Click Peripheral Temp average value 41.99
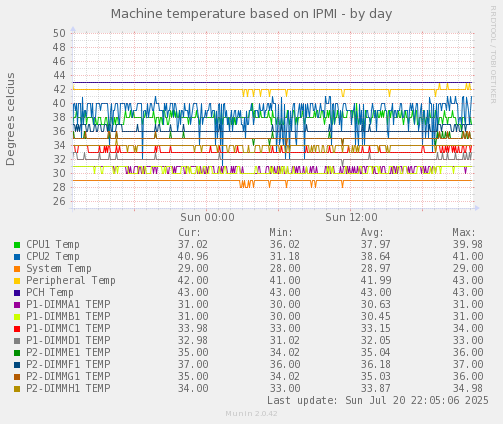The width and height of the screenshot is (503, 424). (376, 280)
